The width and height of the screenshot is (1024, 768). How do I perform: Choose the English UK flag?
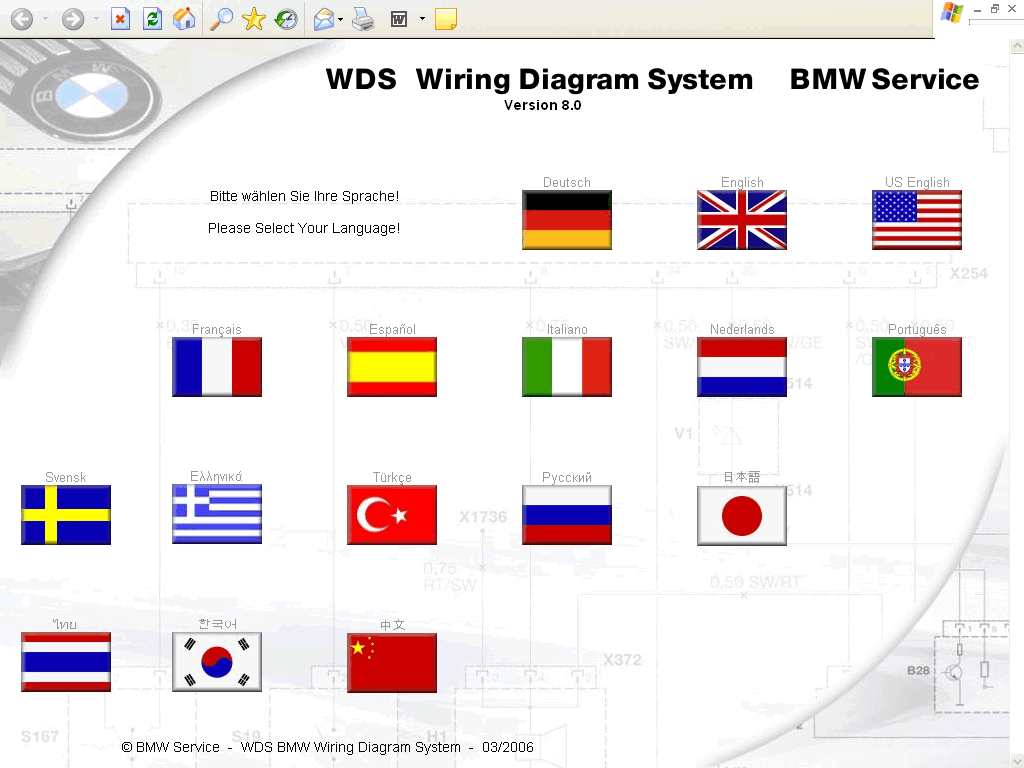pyautogui.click(x=742, y=220)
